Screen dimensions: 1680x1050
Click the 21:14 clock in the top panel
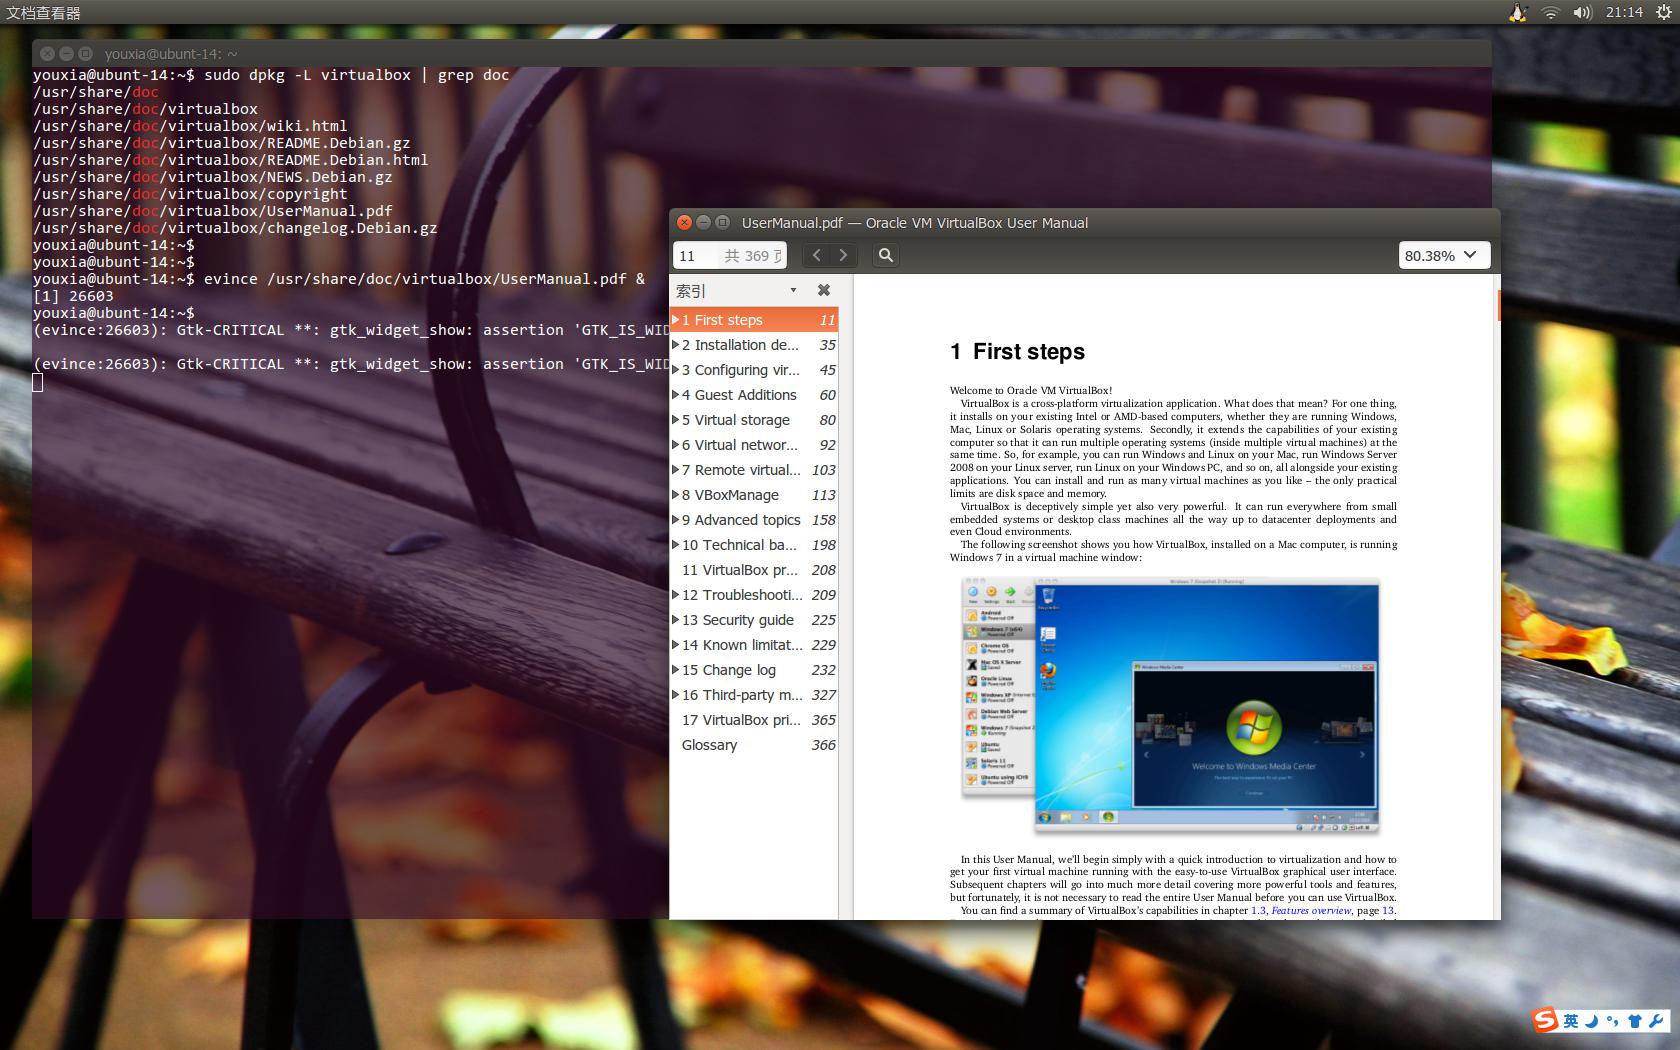point(1625,12)
